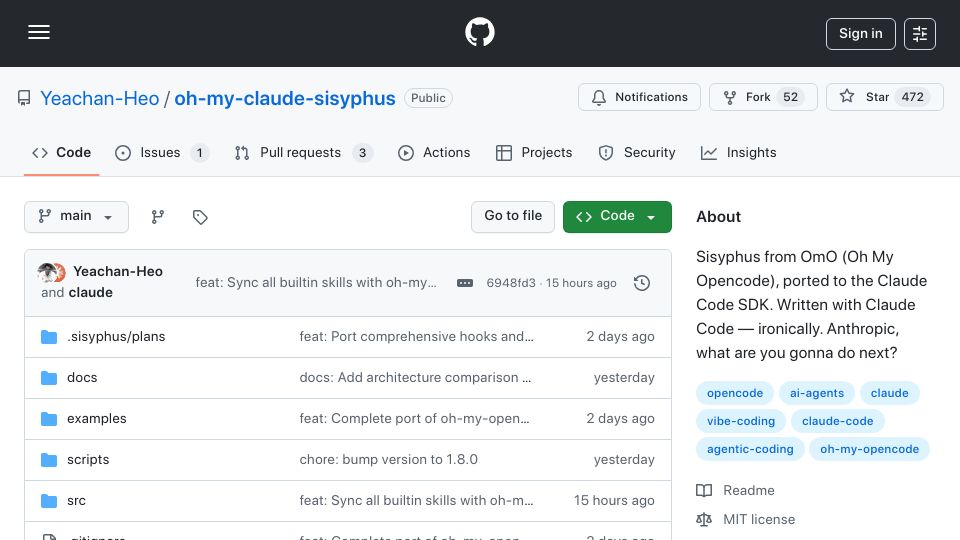Click the src folder icon

click(48, 501)
